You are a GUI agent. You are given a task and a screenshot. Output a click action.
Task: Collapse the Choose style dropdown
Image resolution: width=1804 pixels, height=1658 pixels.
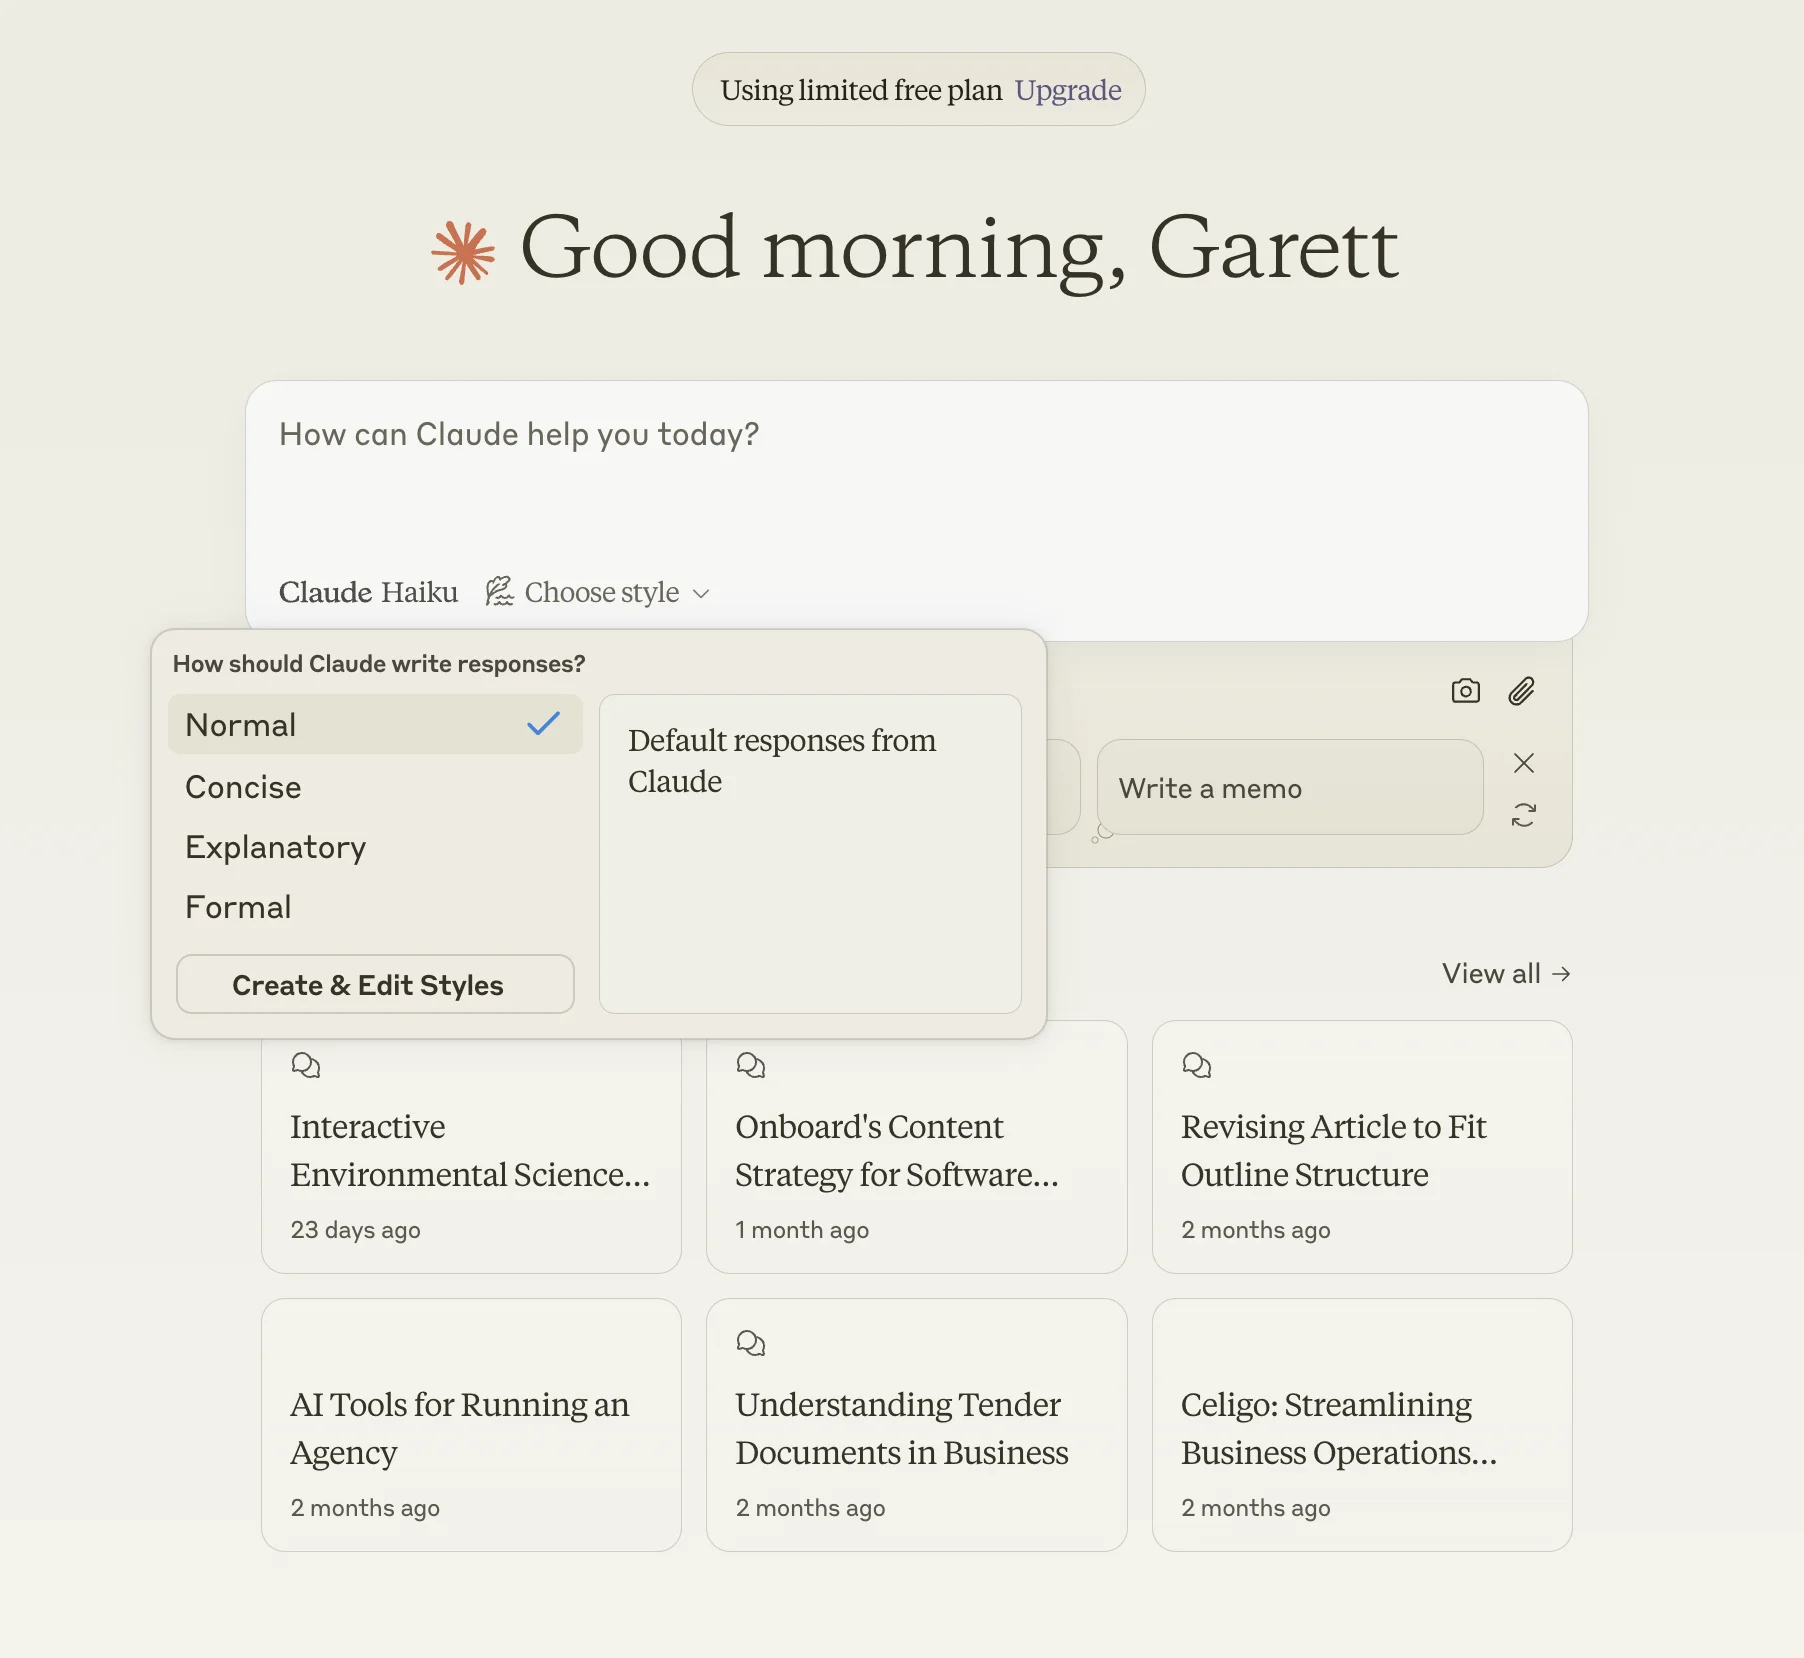tap(597, 592)
